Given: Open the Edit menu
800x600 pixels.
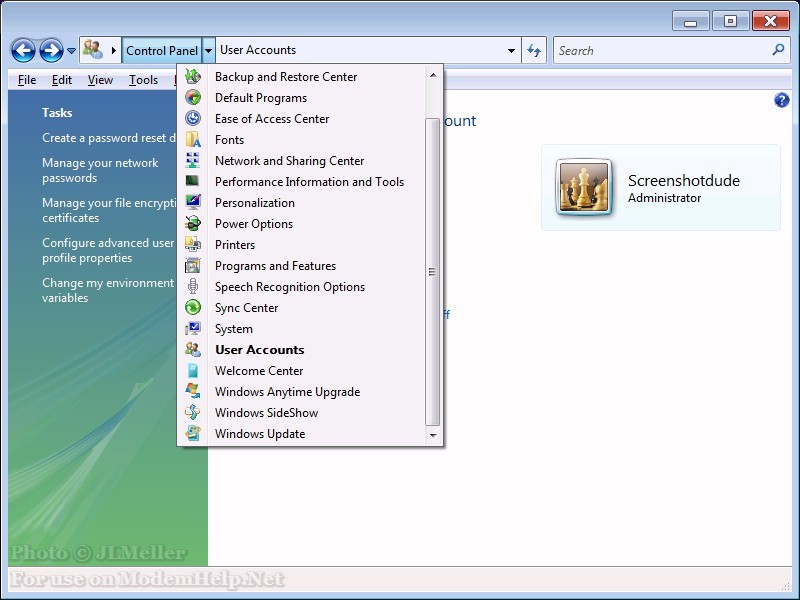Looking at the screenshot, I should click(x=62, y=80).
